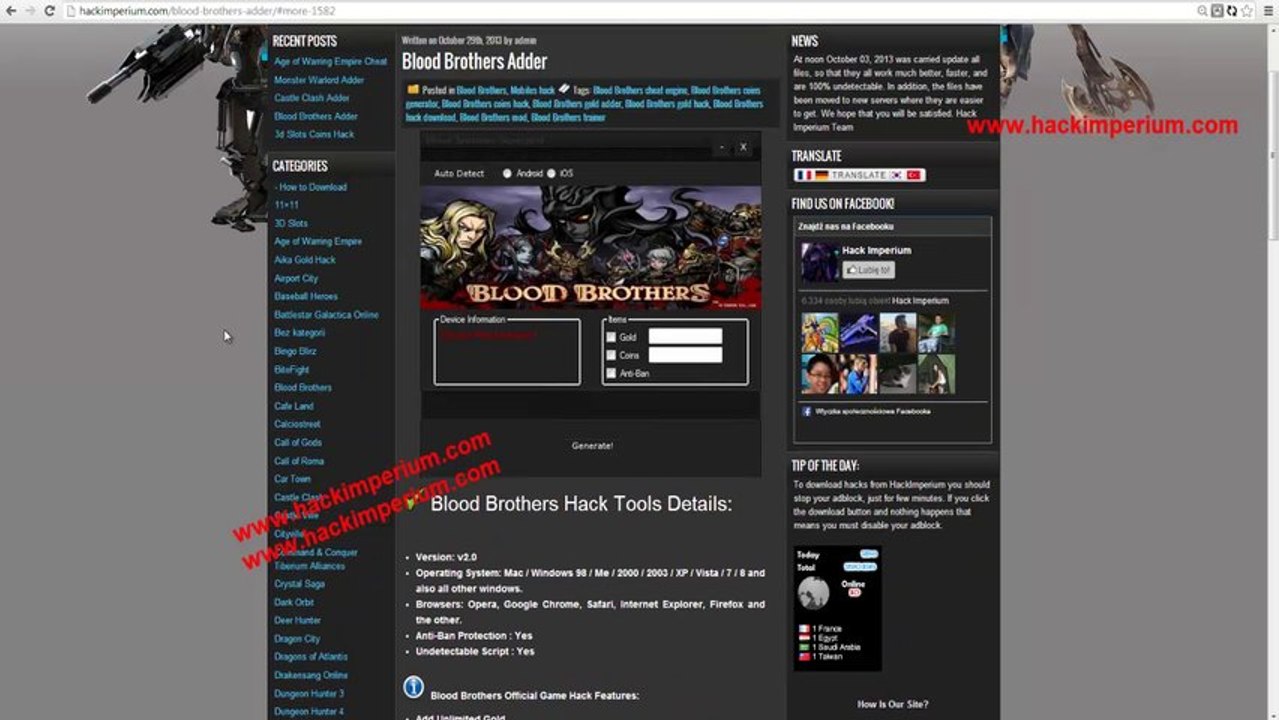Open the Baseball Heroes category
The height and width of the screenshot is (720, 1279).
coord(306,296)
